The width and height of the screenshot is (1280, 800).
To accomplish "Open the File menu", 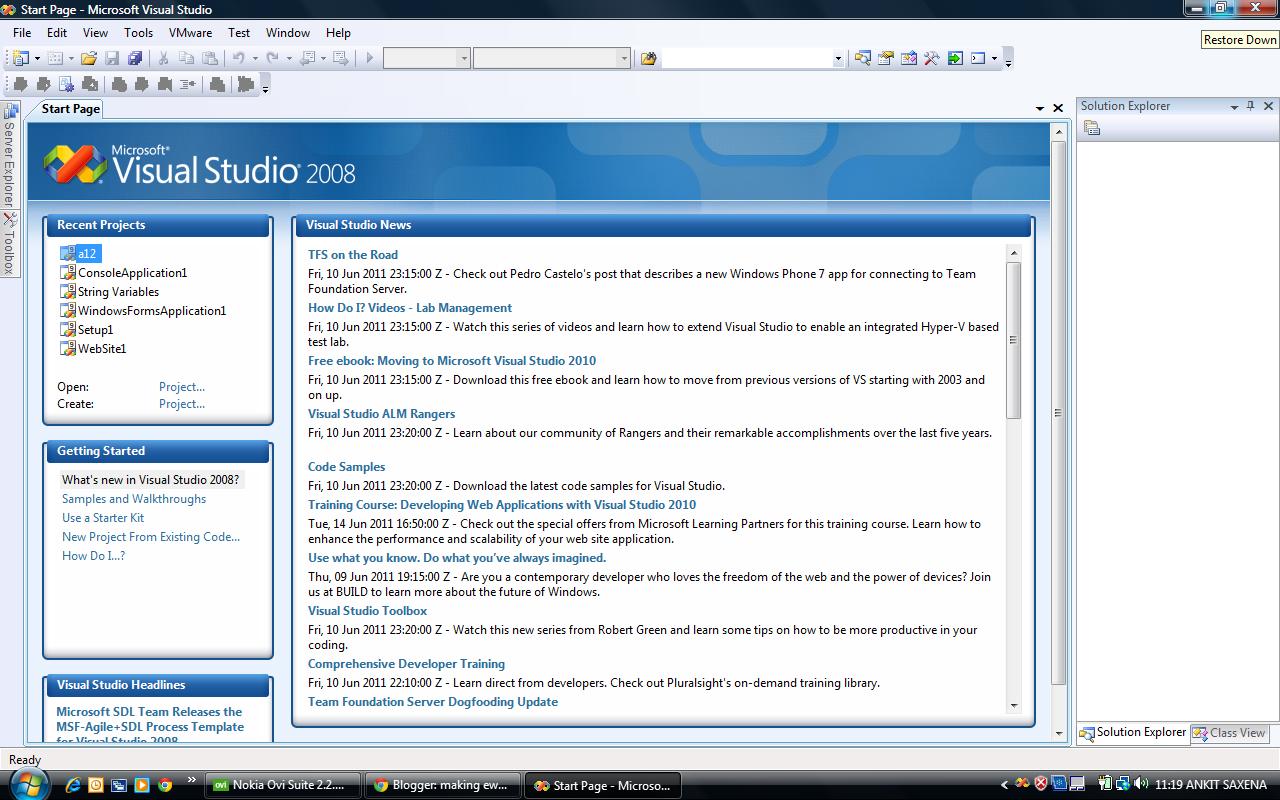I will pos(22,33).
